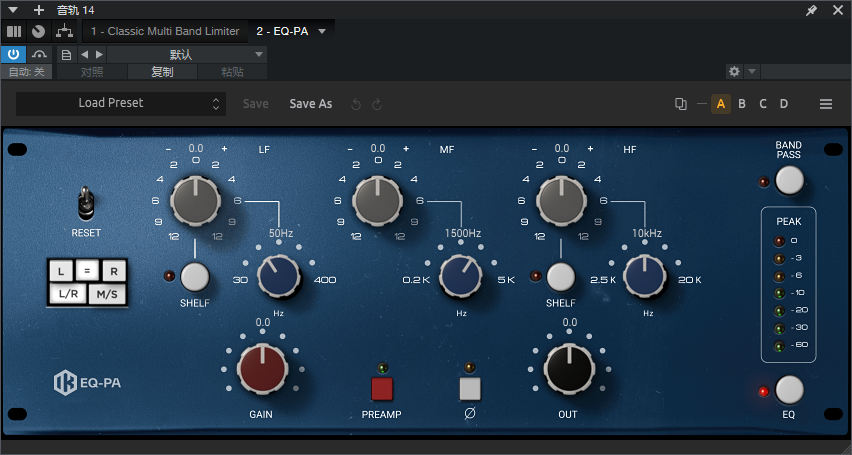Open the channel editor bars icon
The width and height of the screenshot is (852, 455).
tap(14, 32)
